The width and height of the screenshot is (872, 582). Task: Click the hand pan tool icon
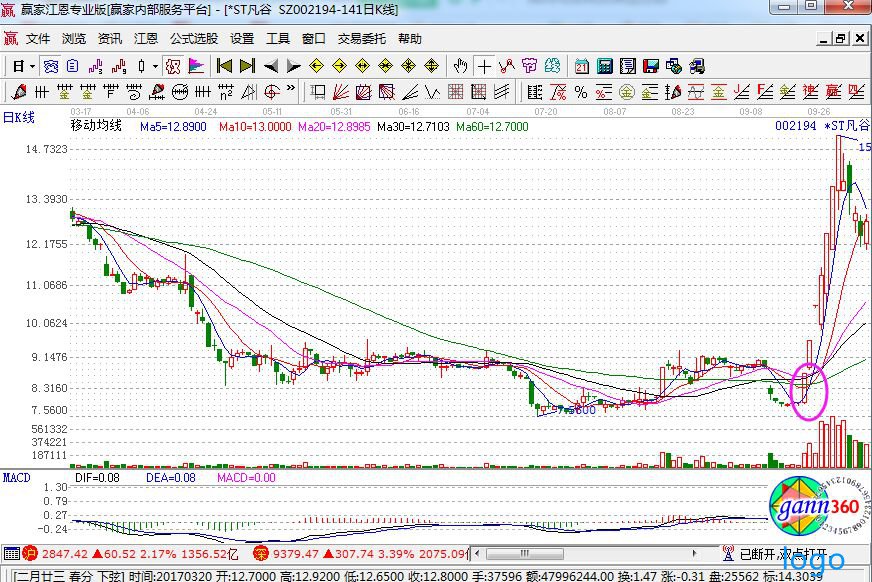[460, 66]
